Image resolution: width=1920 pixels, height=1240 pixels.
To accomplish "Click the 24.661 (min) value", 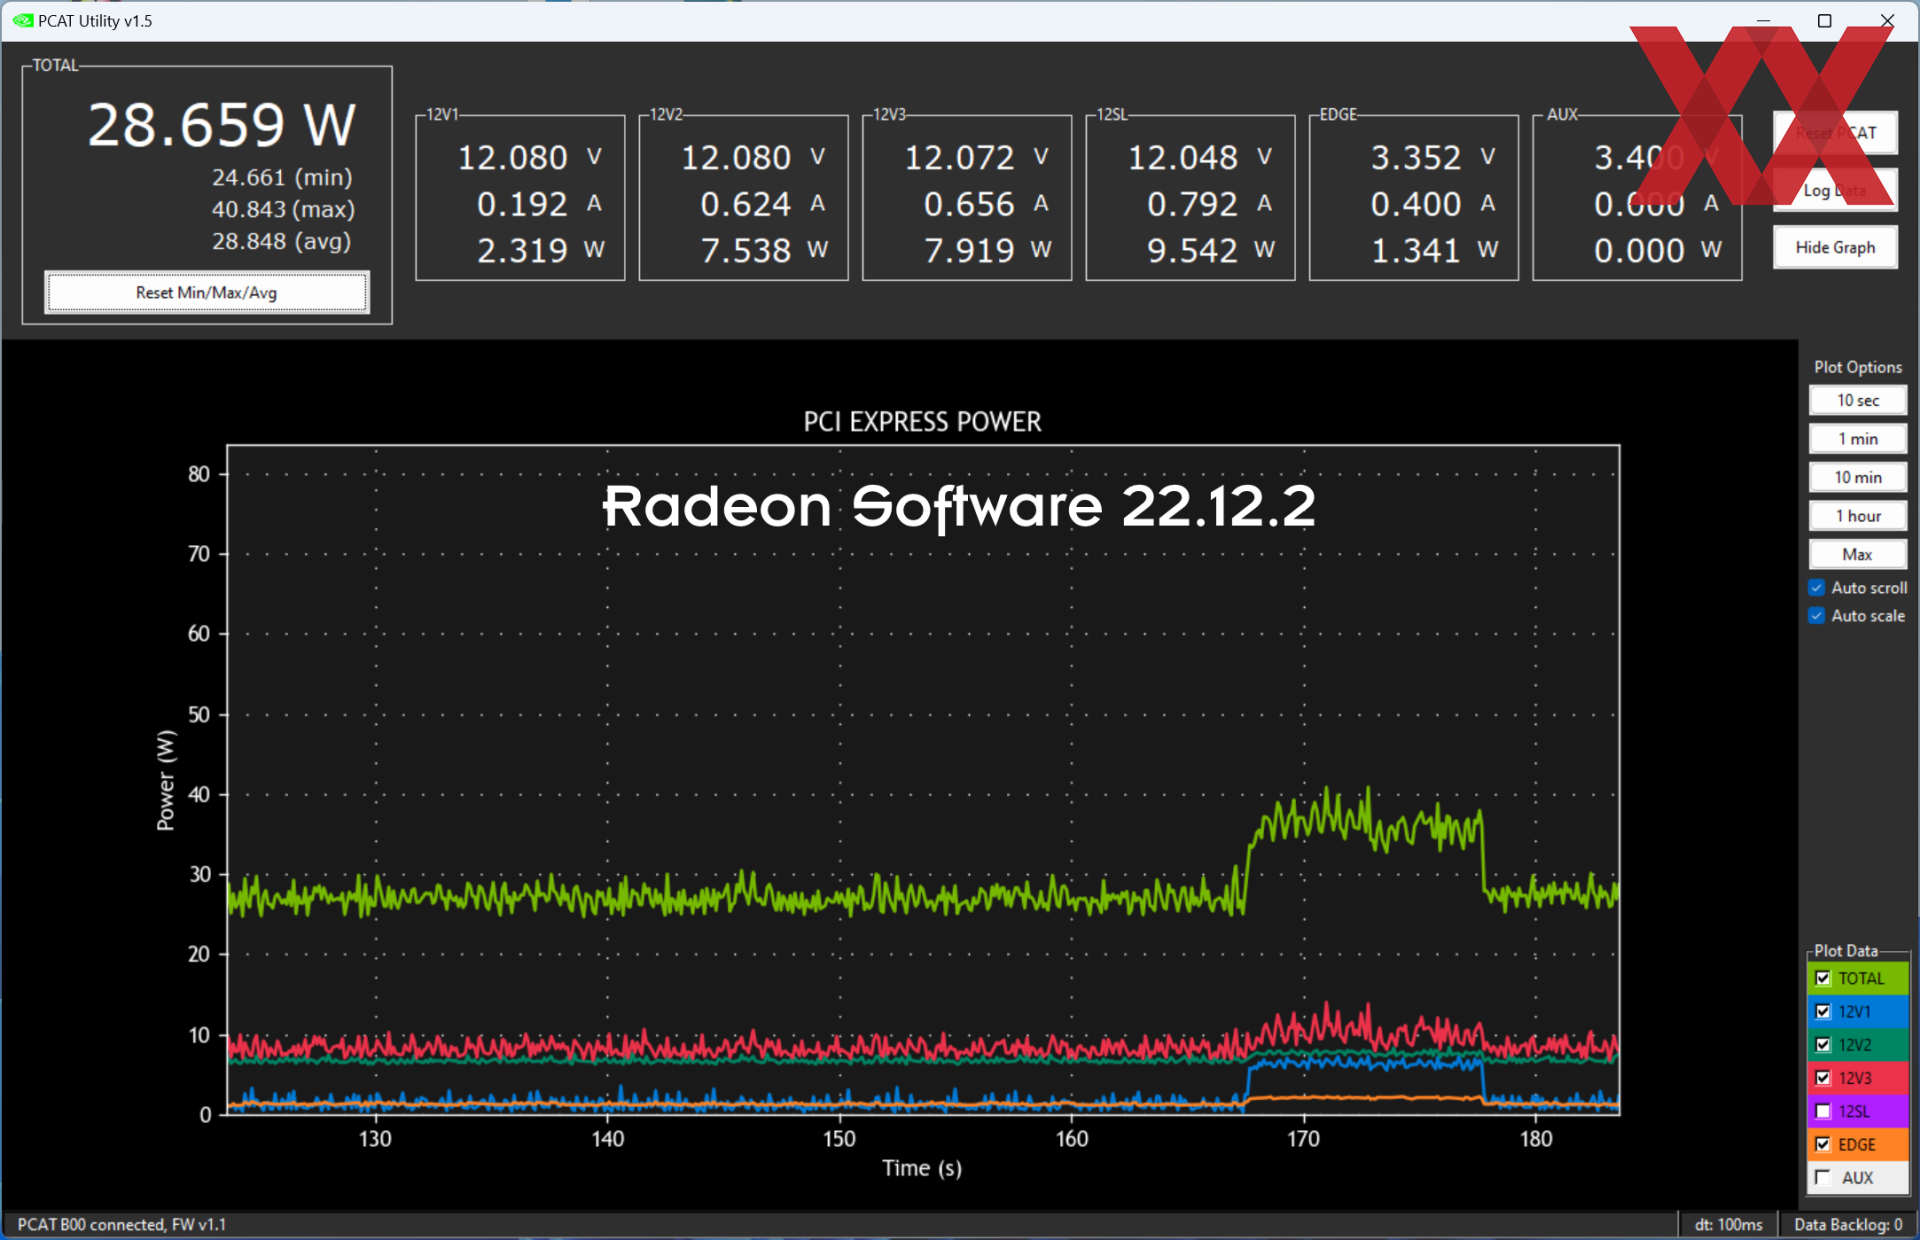I will 282,177.
